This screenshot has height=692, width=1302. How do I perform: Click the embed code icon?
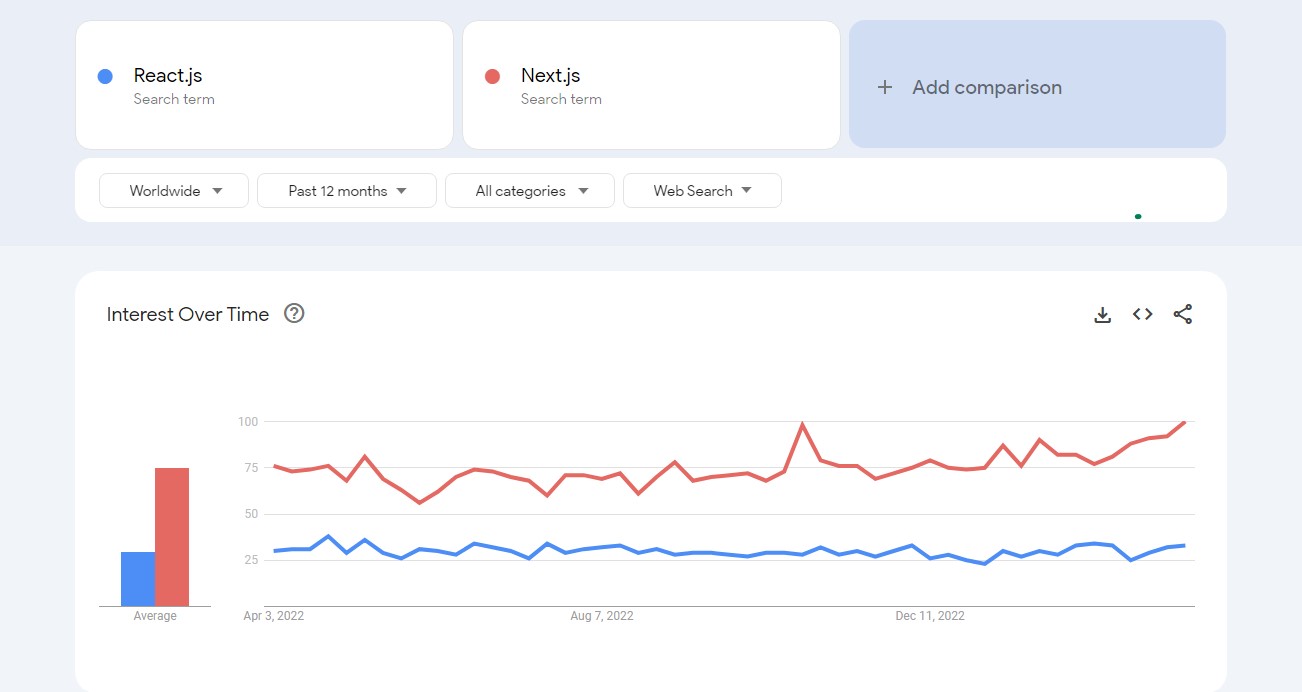click(x=1142, y=314)
